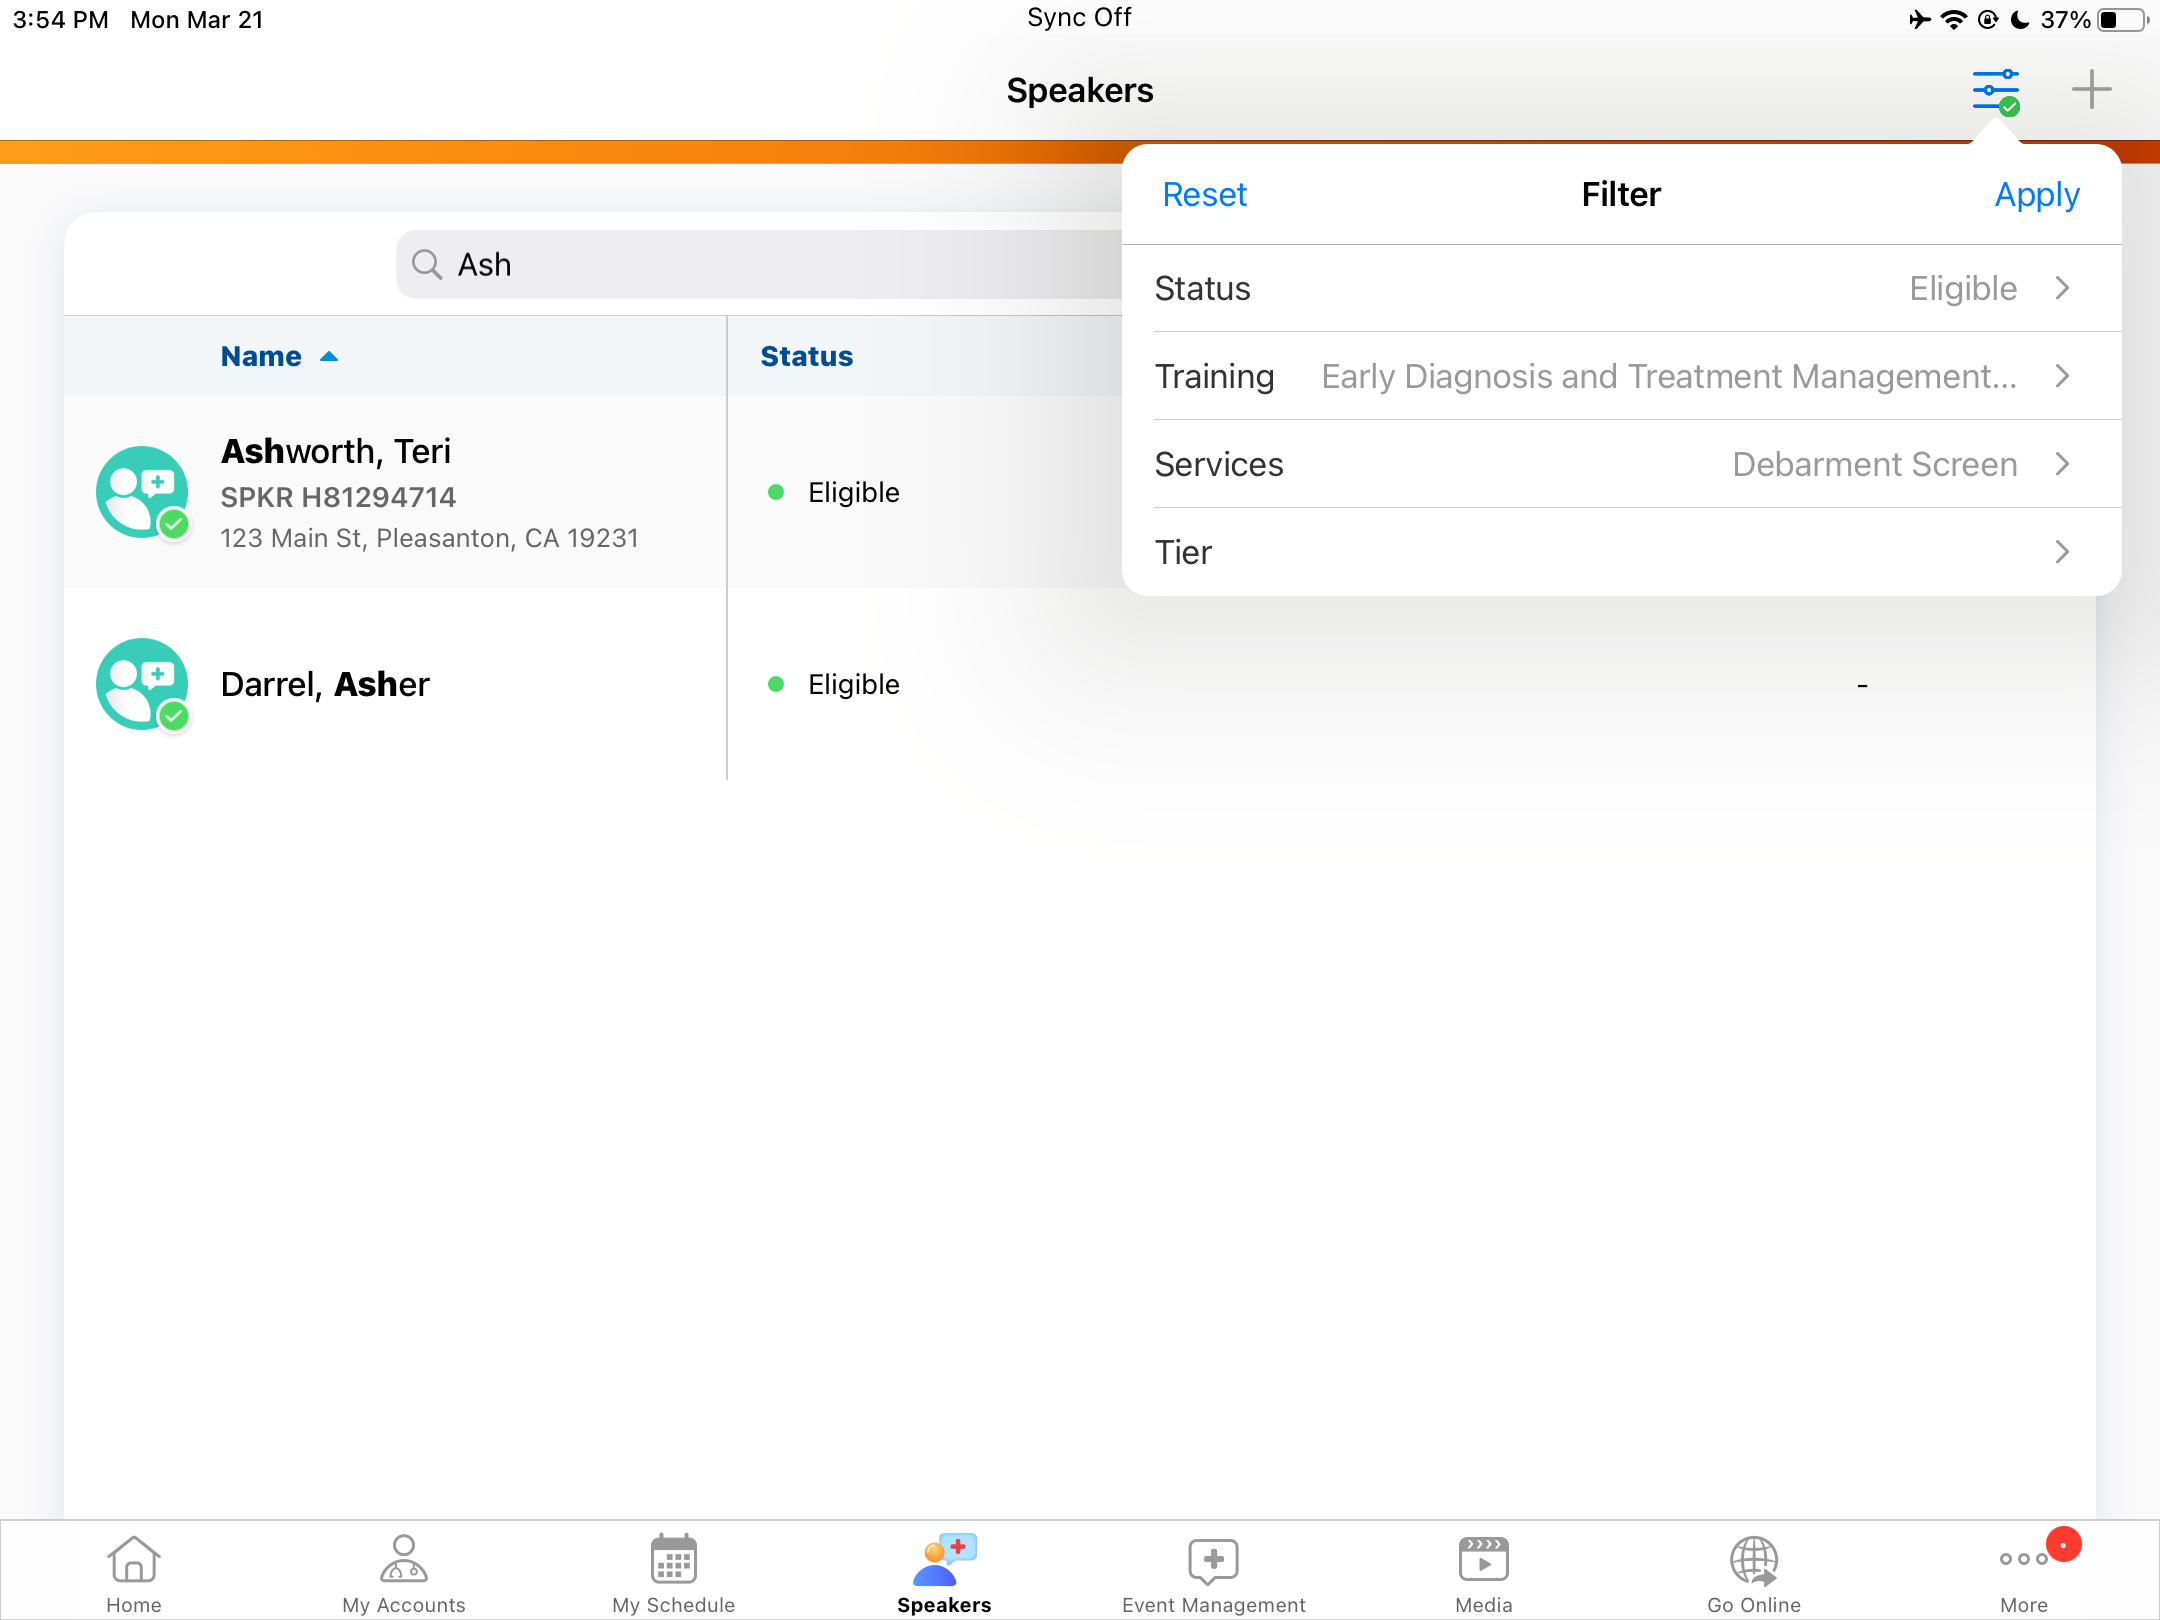Screen dimensions: 2160x1620
Task: Open the filter settings icon
Action: point(1995,91)
